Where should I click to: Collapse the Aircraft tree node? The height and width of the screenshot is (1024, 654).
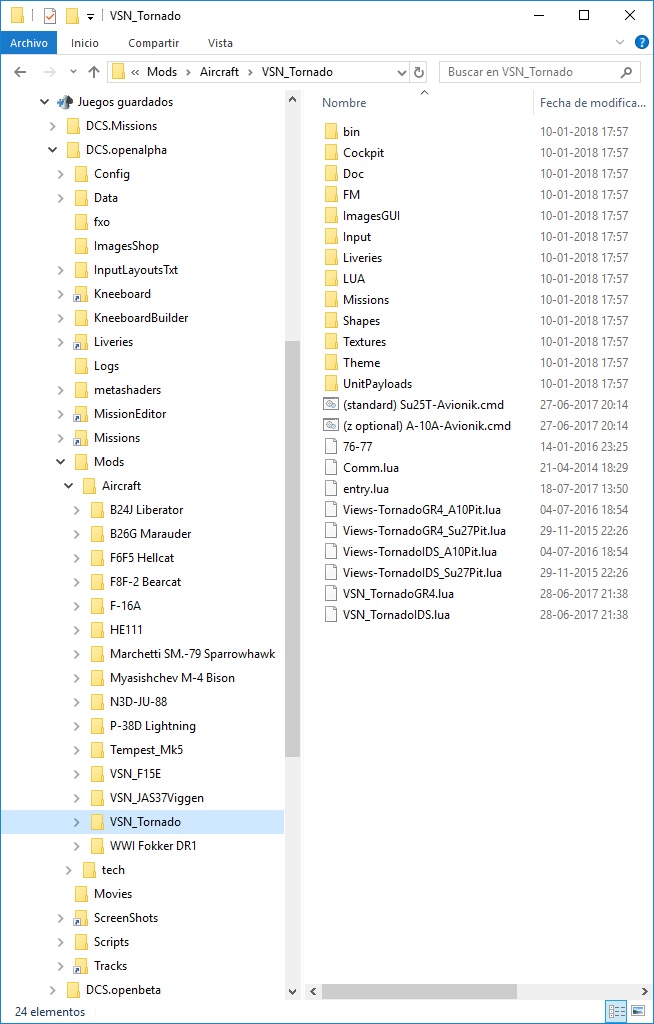[x=69, y=486]
